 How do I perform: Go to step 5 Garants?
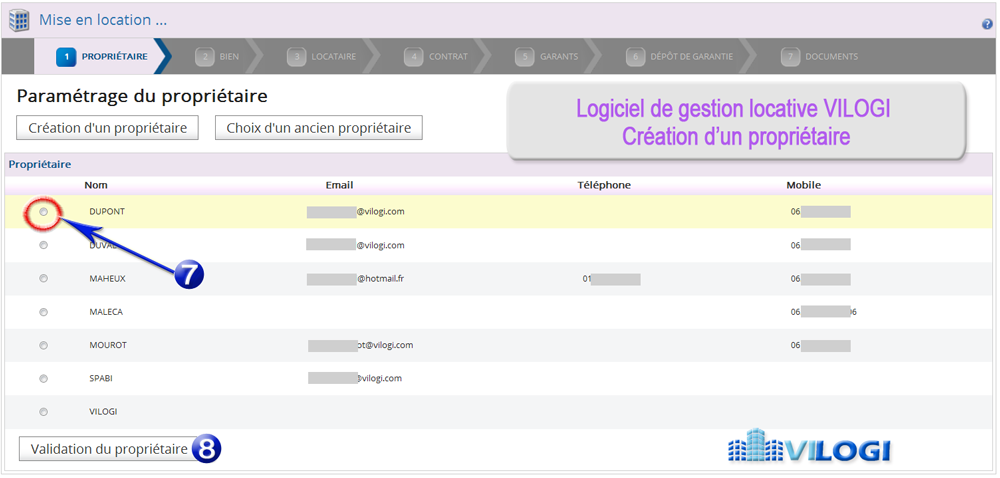[x=547, y=56]
